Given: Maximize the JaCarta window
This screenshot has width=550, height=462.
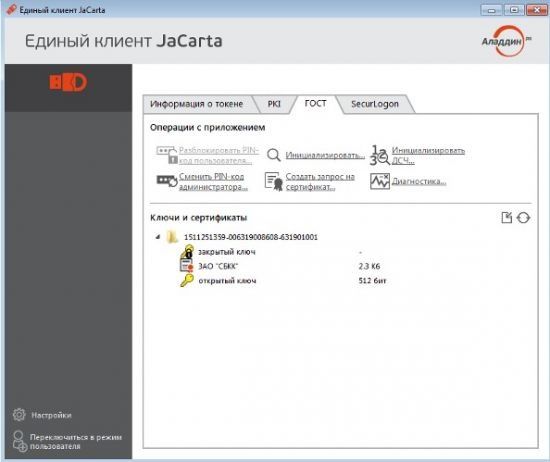Looking at the screenshot, I should [514, 10].
